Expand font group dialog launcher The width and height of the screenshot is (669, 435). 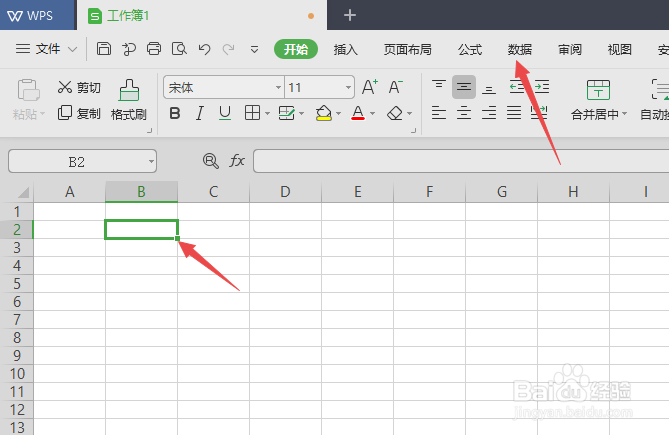pyautogui.click(x=413, y=130)
